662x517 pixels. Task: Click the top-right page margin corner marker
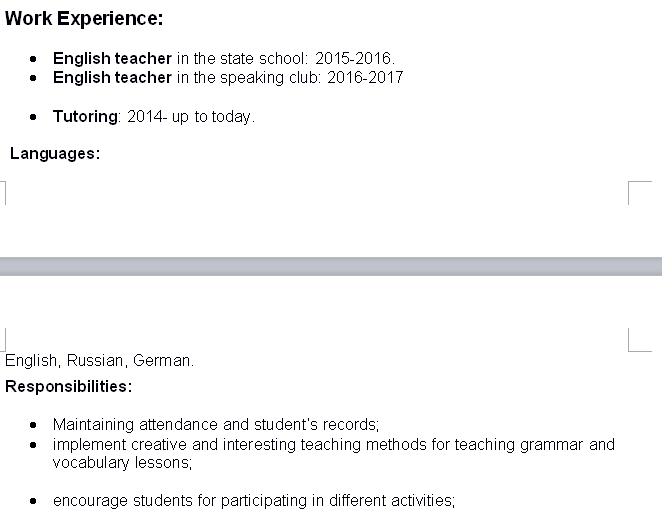[640, 193]
